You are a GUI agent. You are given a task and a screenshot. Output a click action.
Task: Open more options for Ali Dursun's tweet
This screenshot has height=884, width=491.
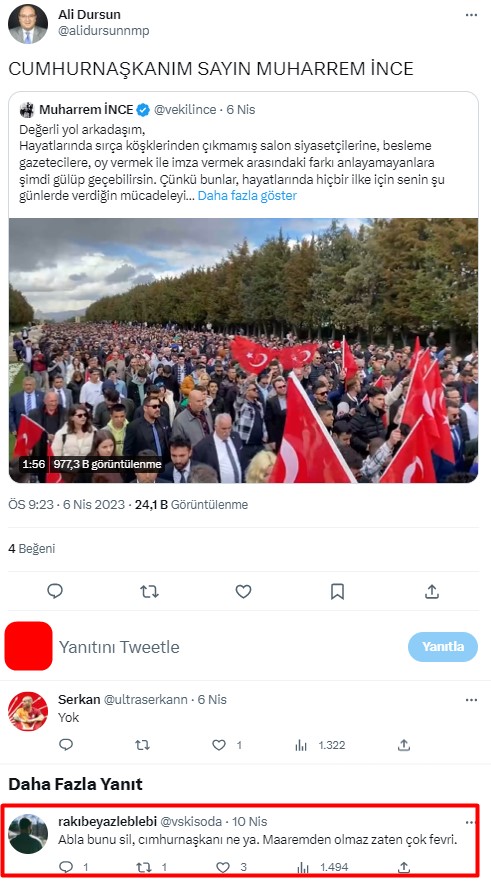[x=471, y=15]
